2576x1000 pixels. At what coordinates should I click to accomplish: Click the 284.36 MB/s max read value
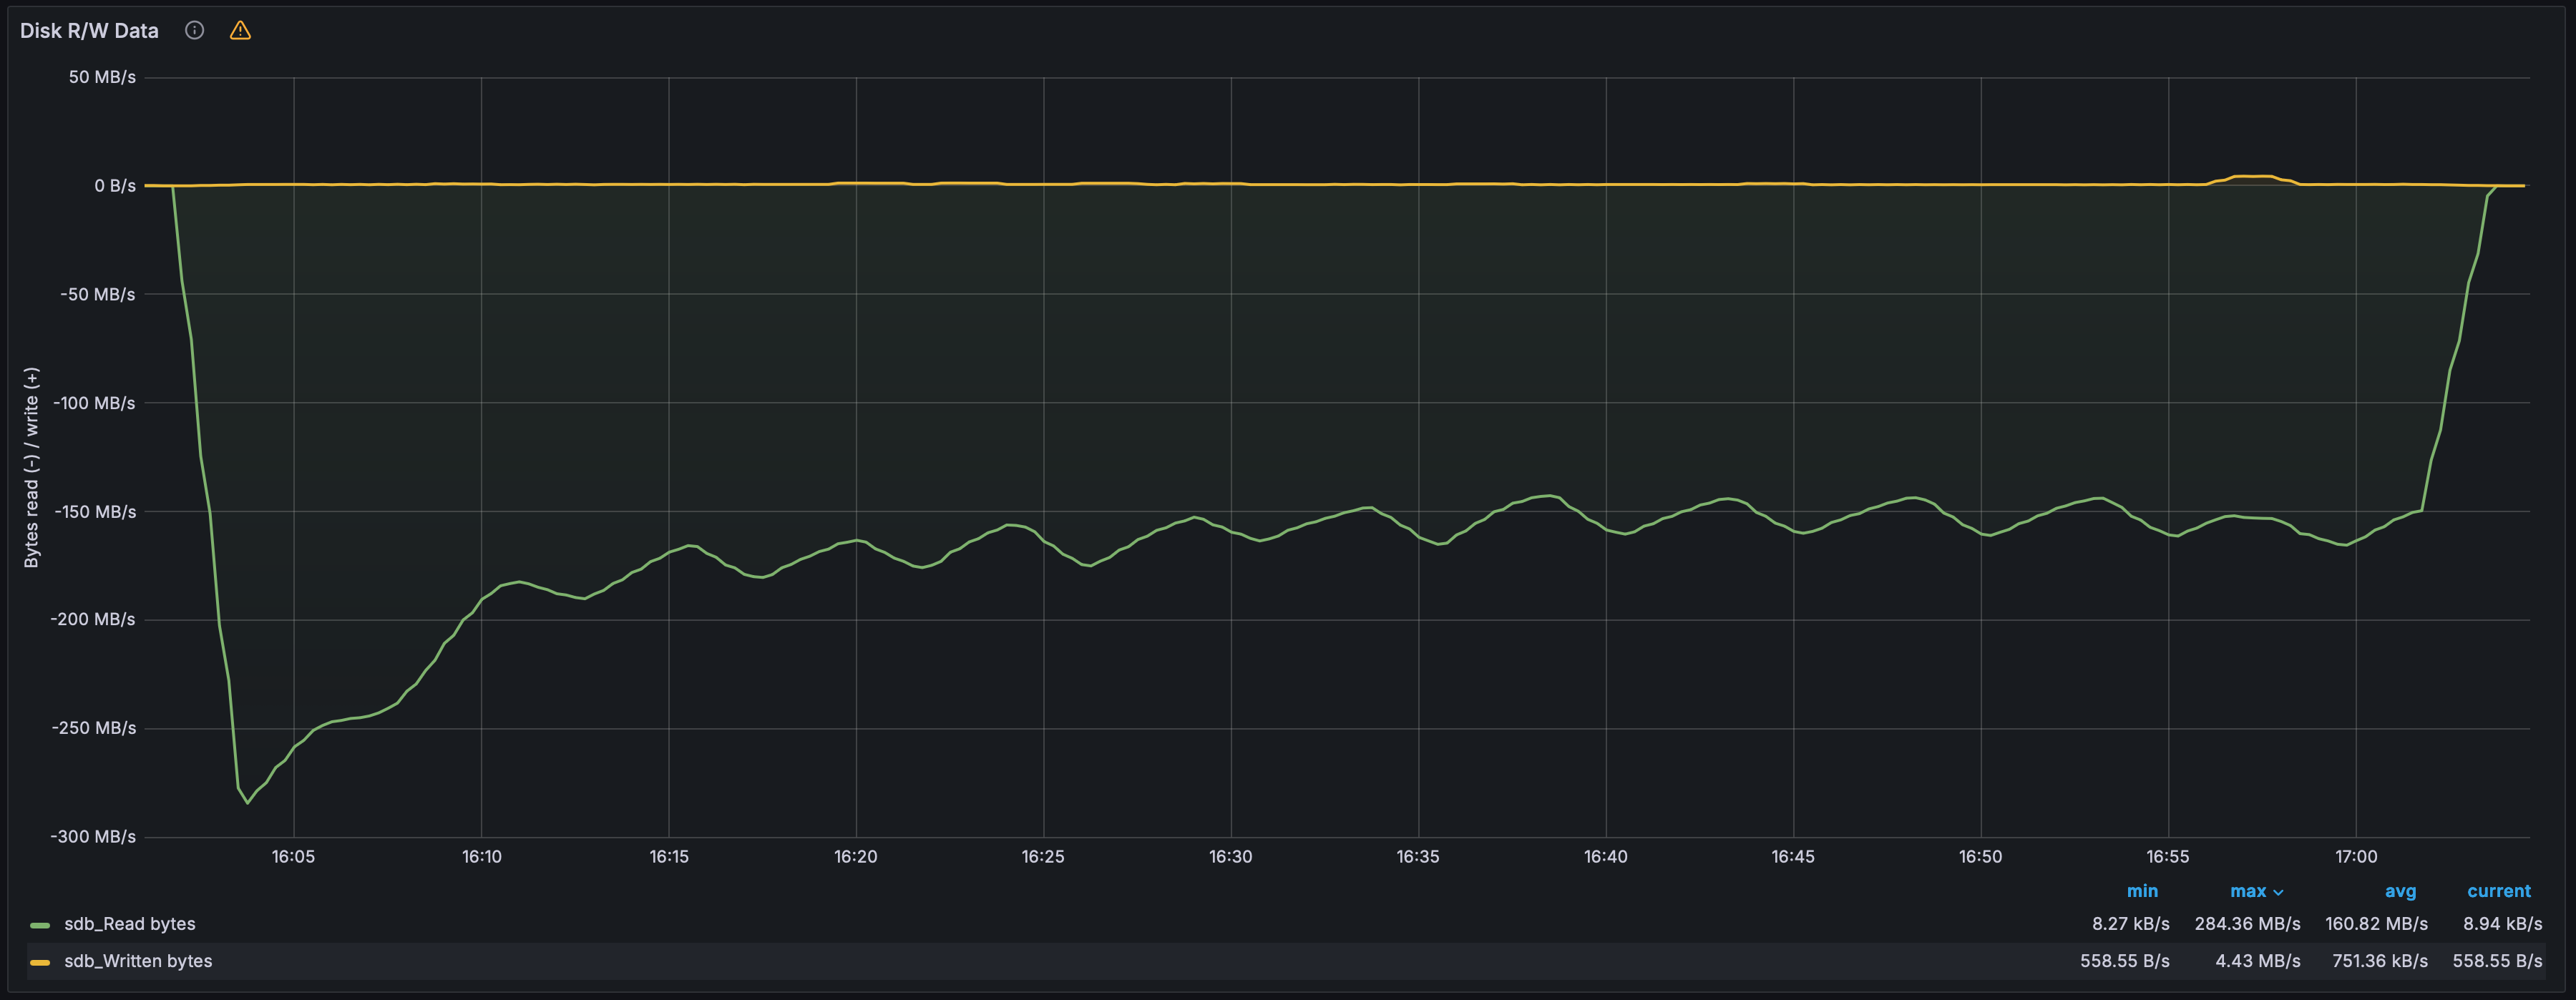click(2247, 924)
